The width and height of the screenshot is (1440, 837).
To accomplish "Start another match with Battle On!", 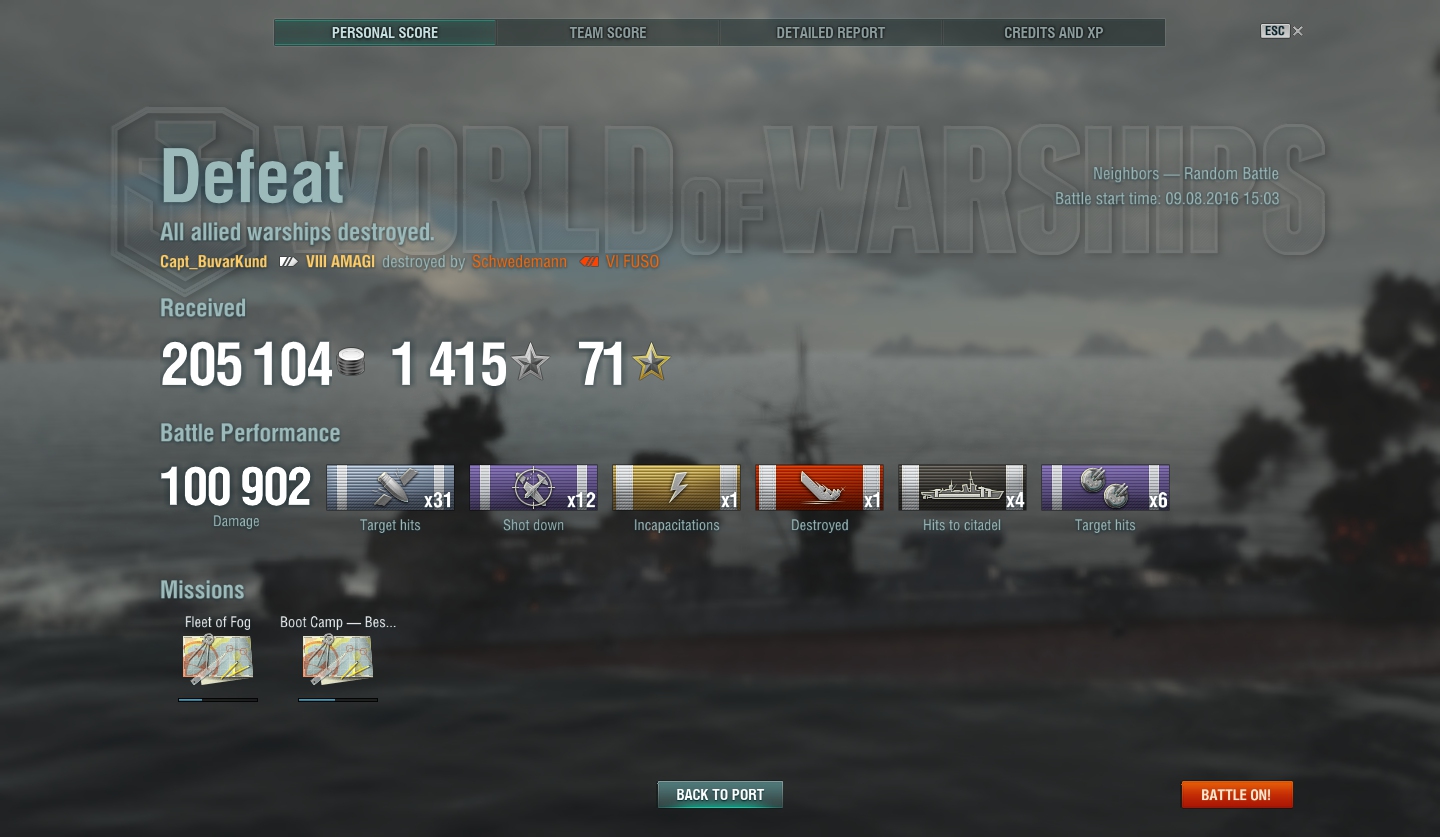I will tap(1237, 795).
